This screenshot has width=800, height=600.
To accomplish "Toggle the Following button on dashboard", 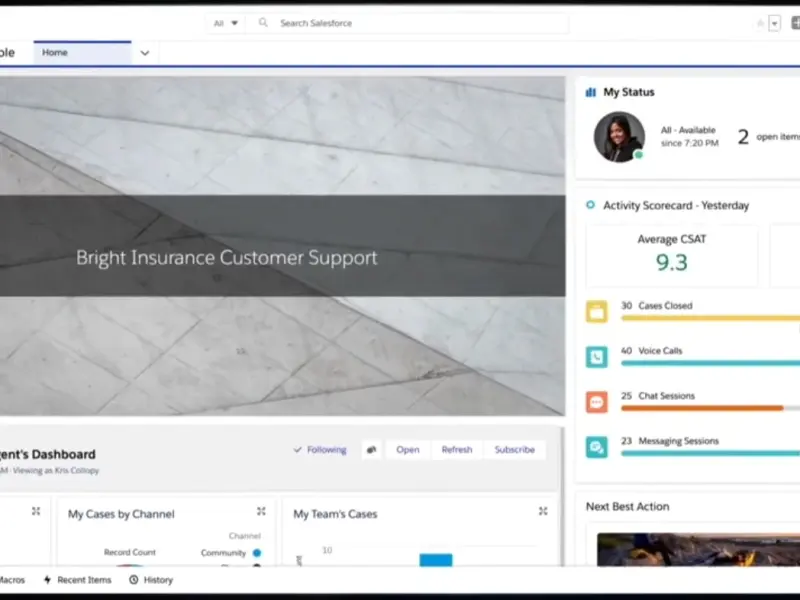I will click(320, 450).
